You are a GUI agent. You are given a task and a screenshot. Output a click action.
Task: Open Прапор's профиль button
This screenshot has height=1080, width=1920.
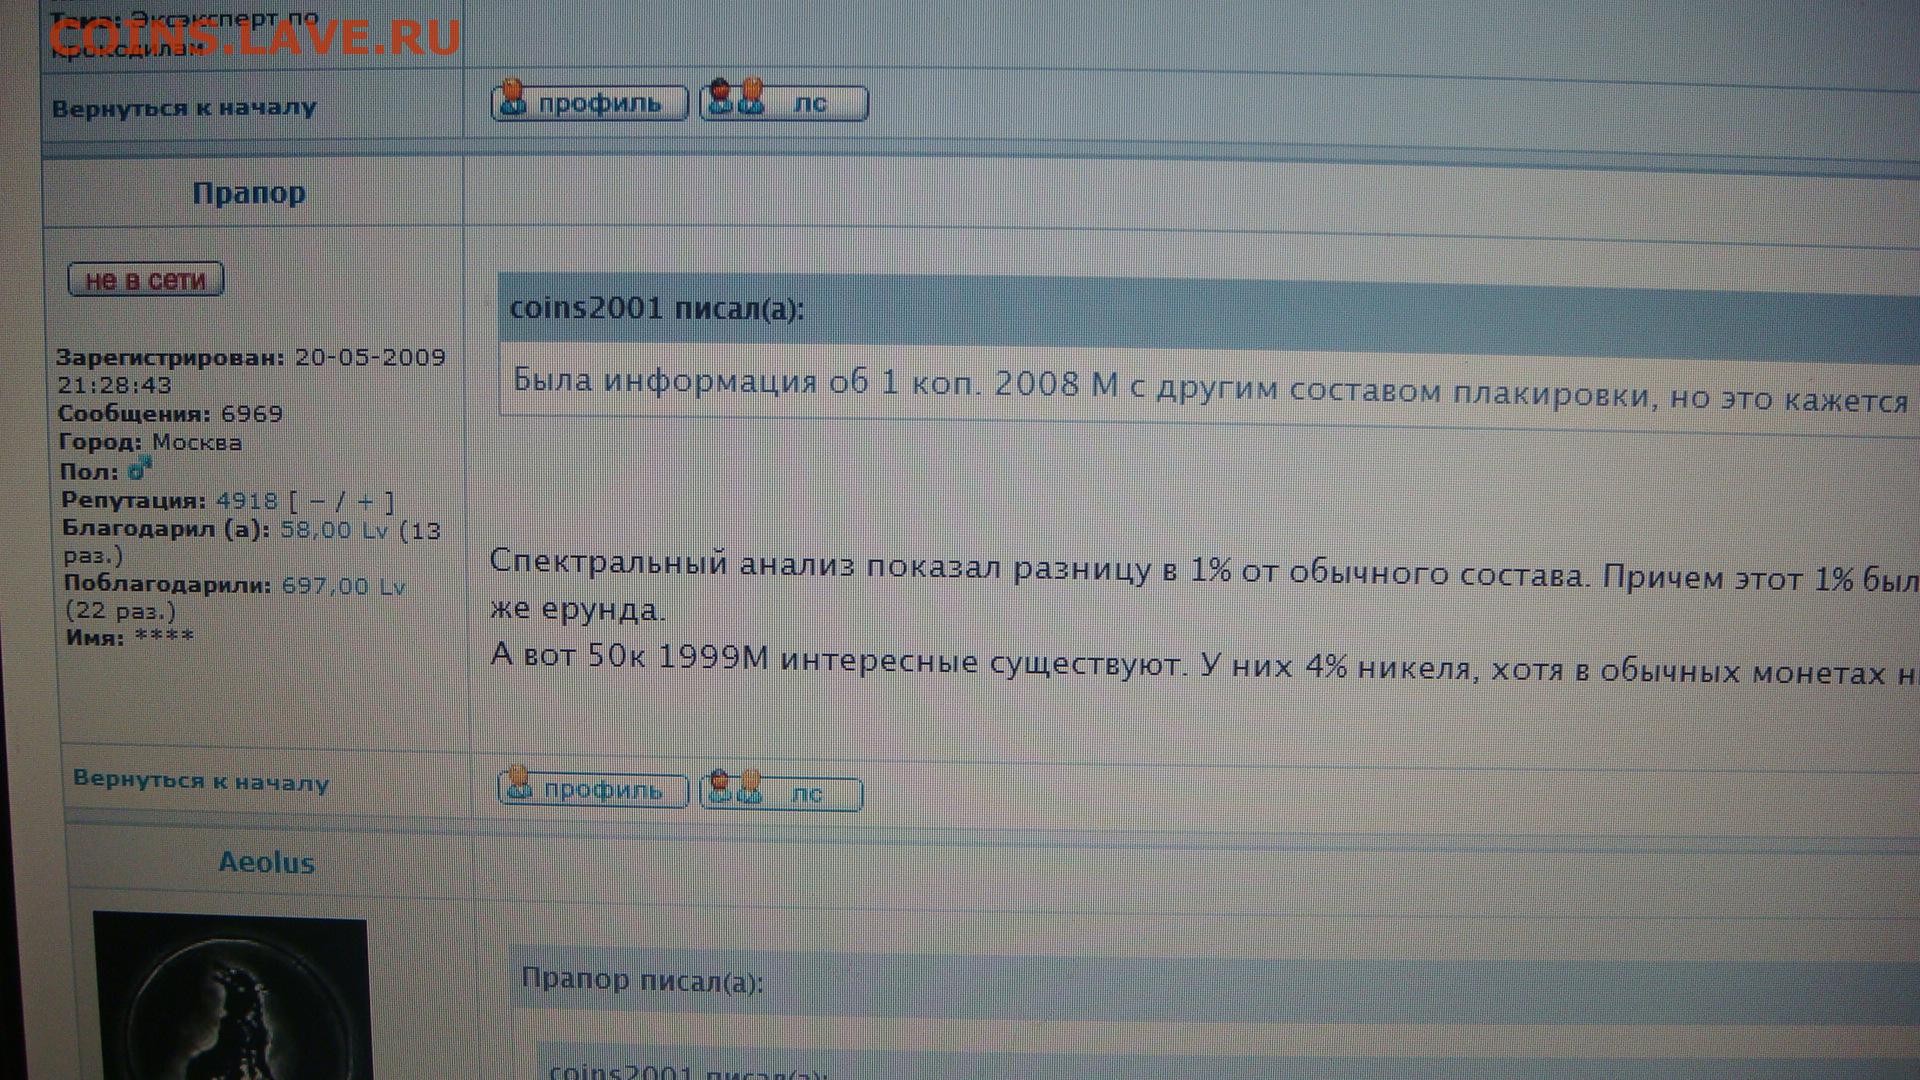[x=593, y=789]
